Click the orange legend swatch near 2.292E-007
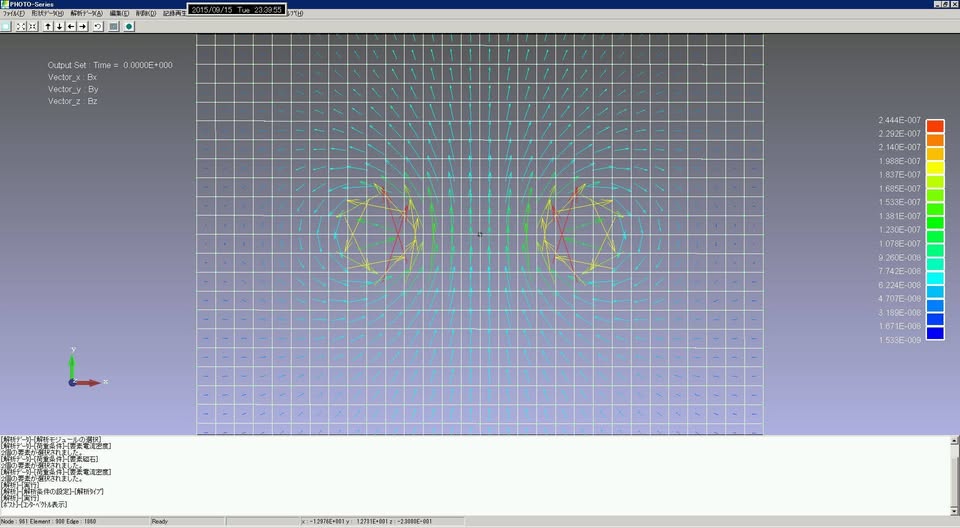The image size is (960, 528). [935, 140]
